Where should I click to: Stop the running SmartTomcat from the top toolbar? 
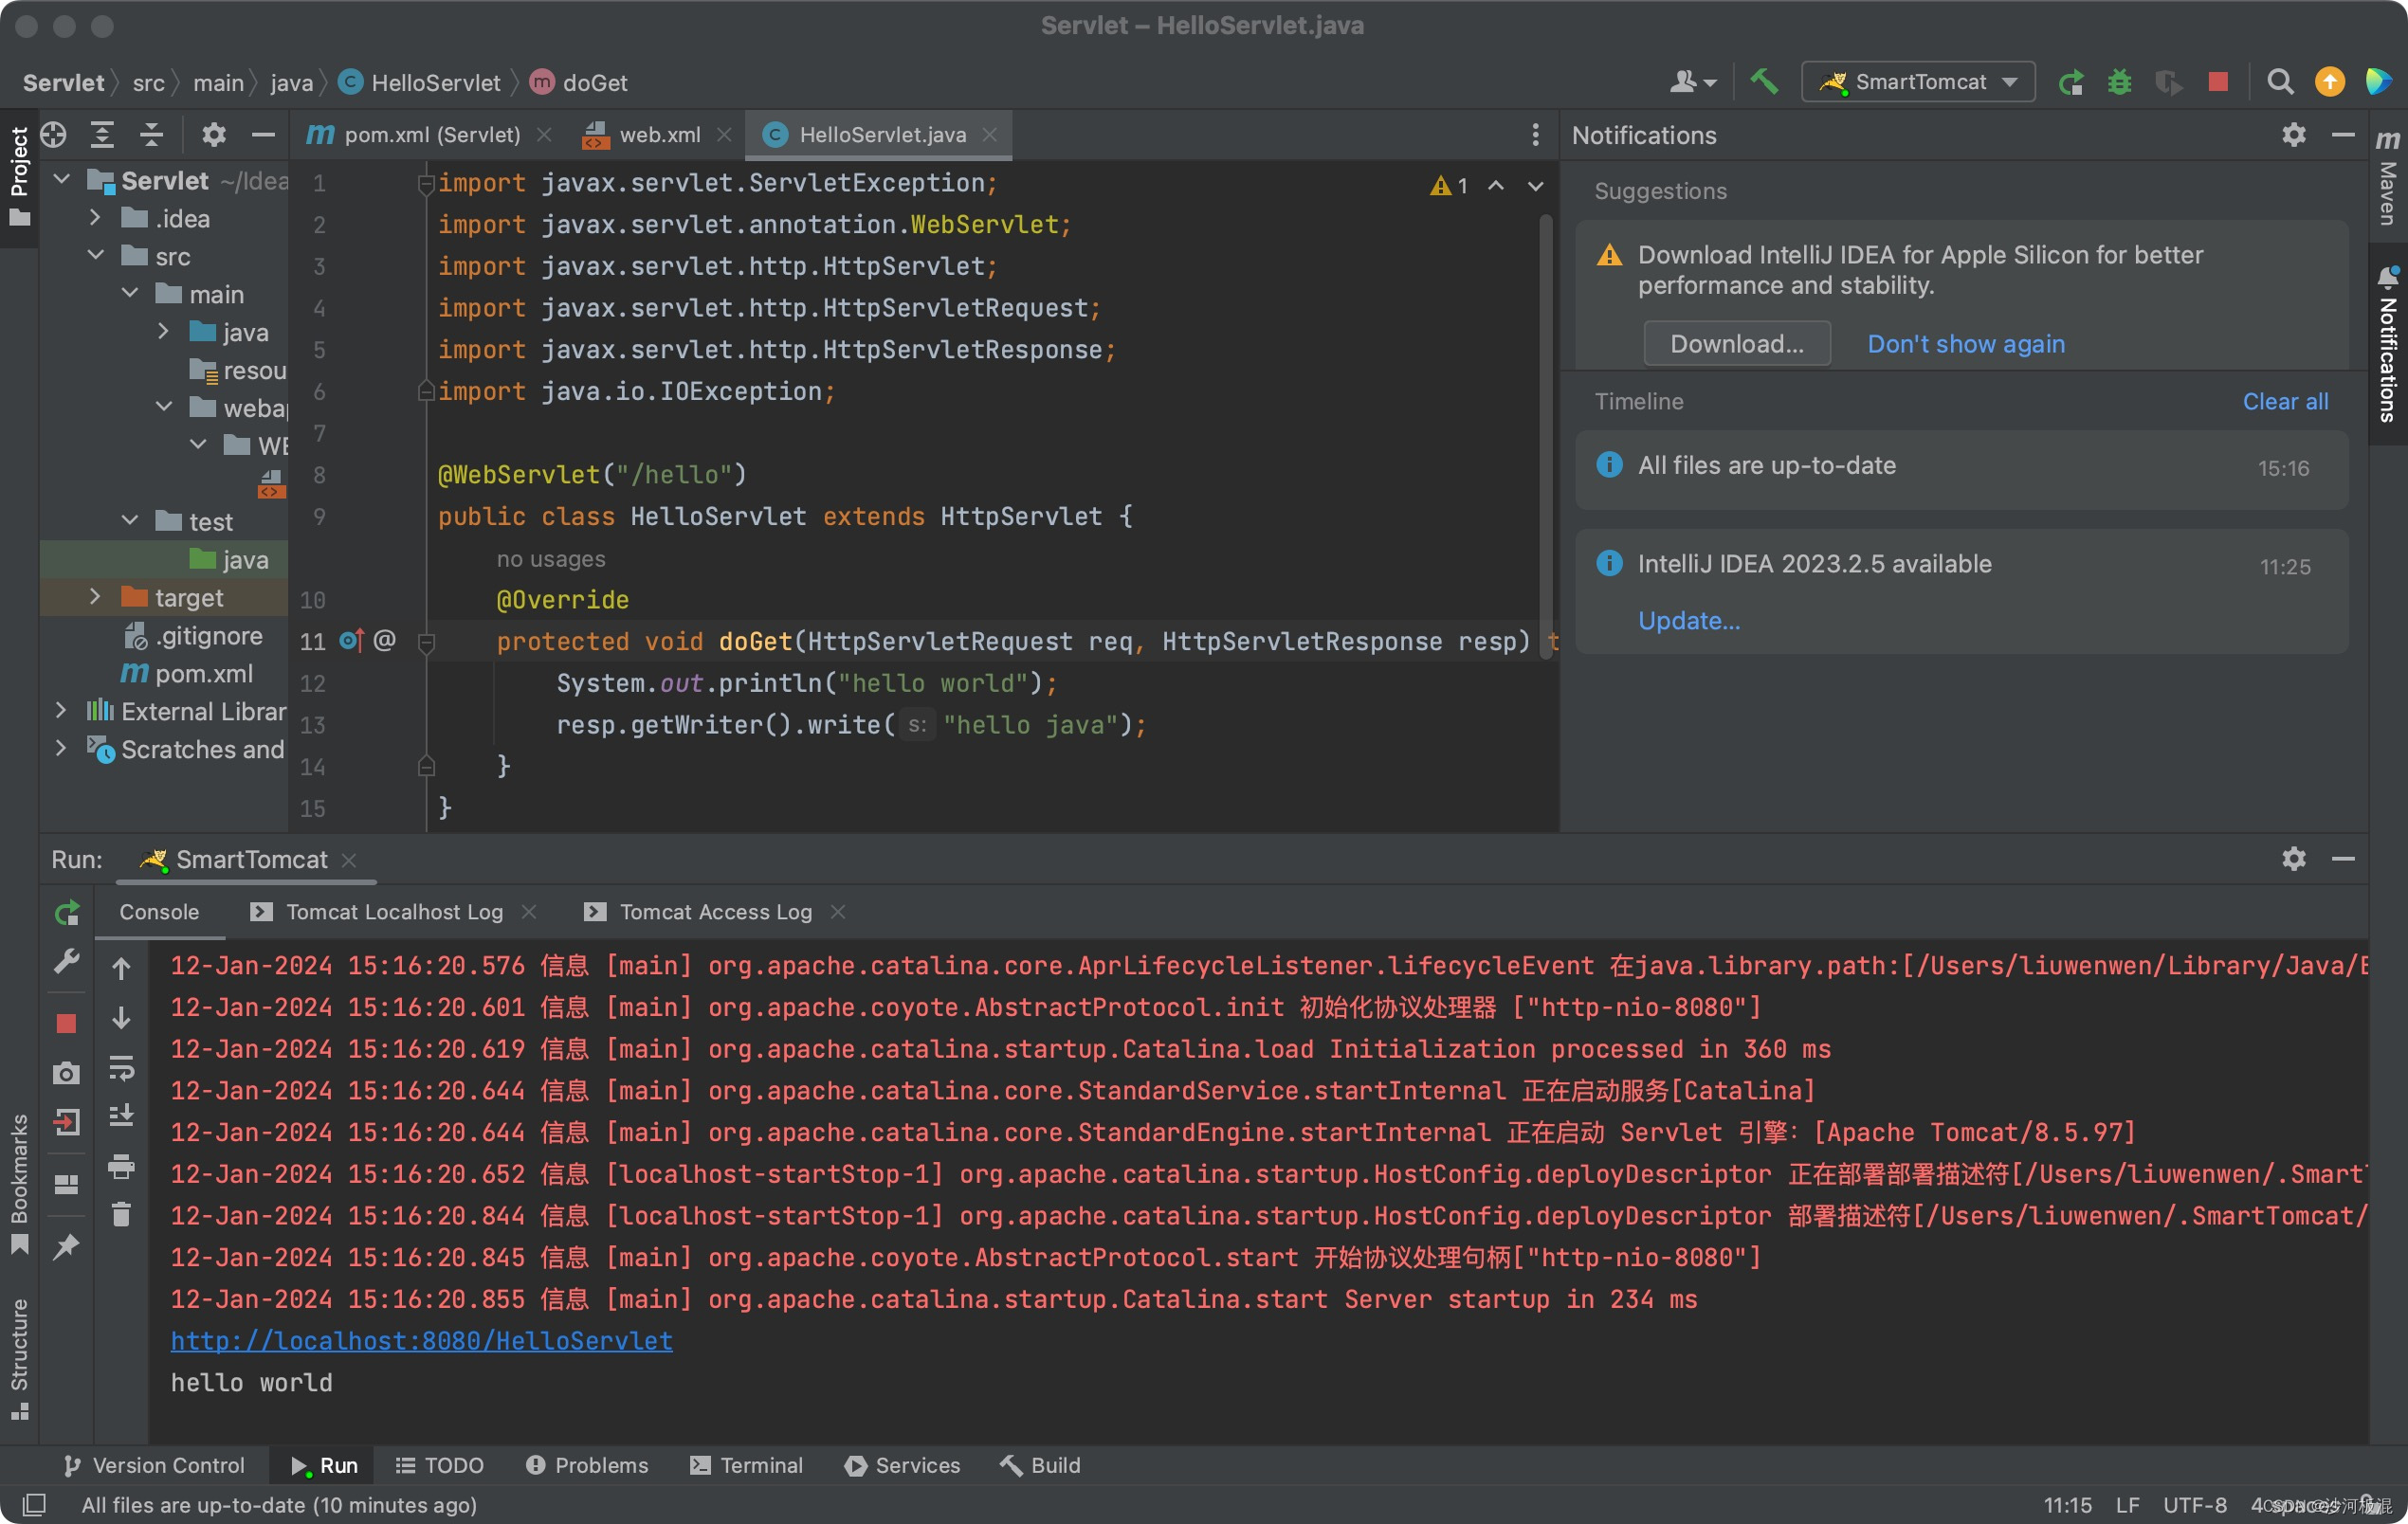(2218, 82)
